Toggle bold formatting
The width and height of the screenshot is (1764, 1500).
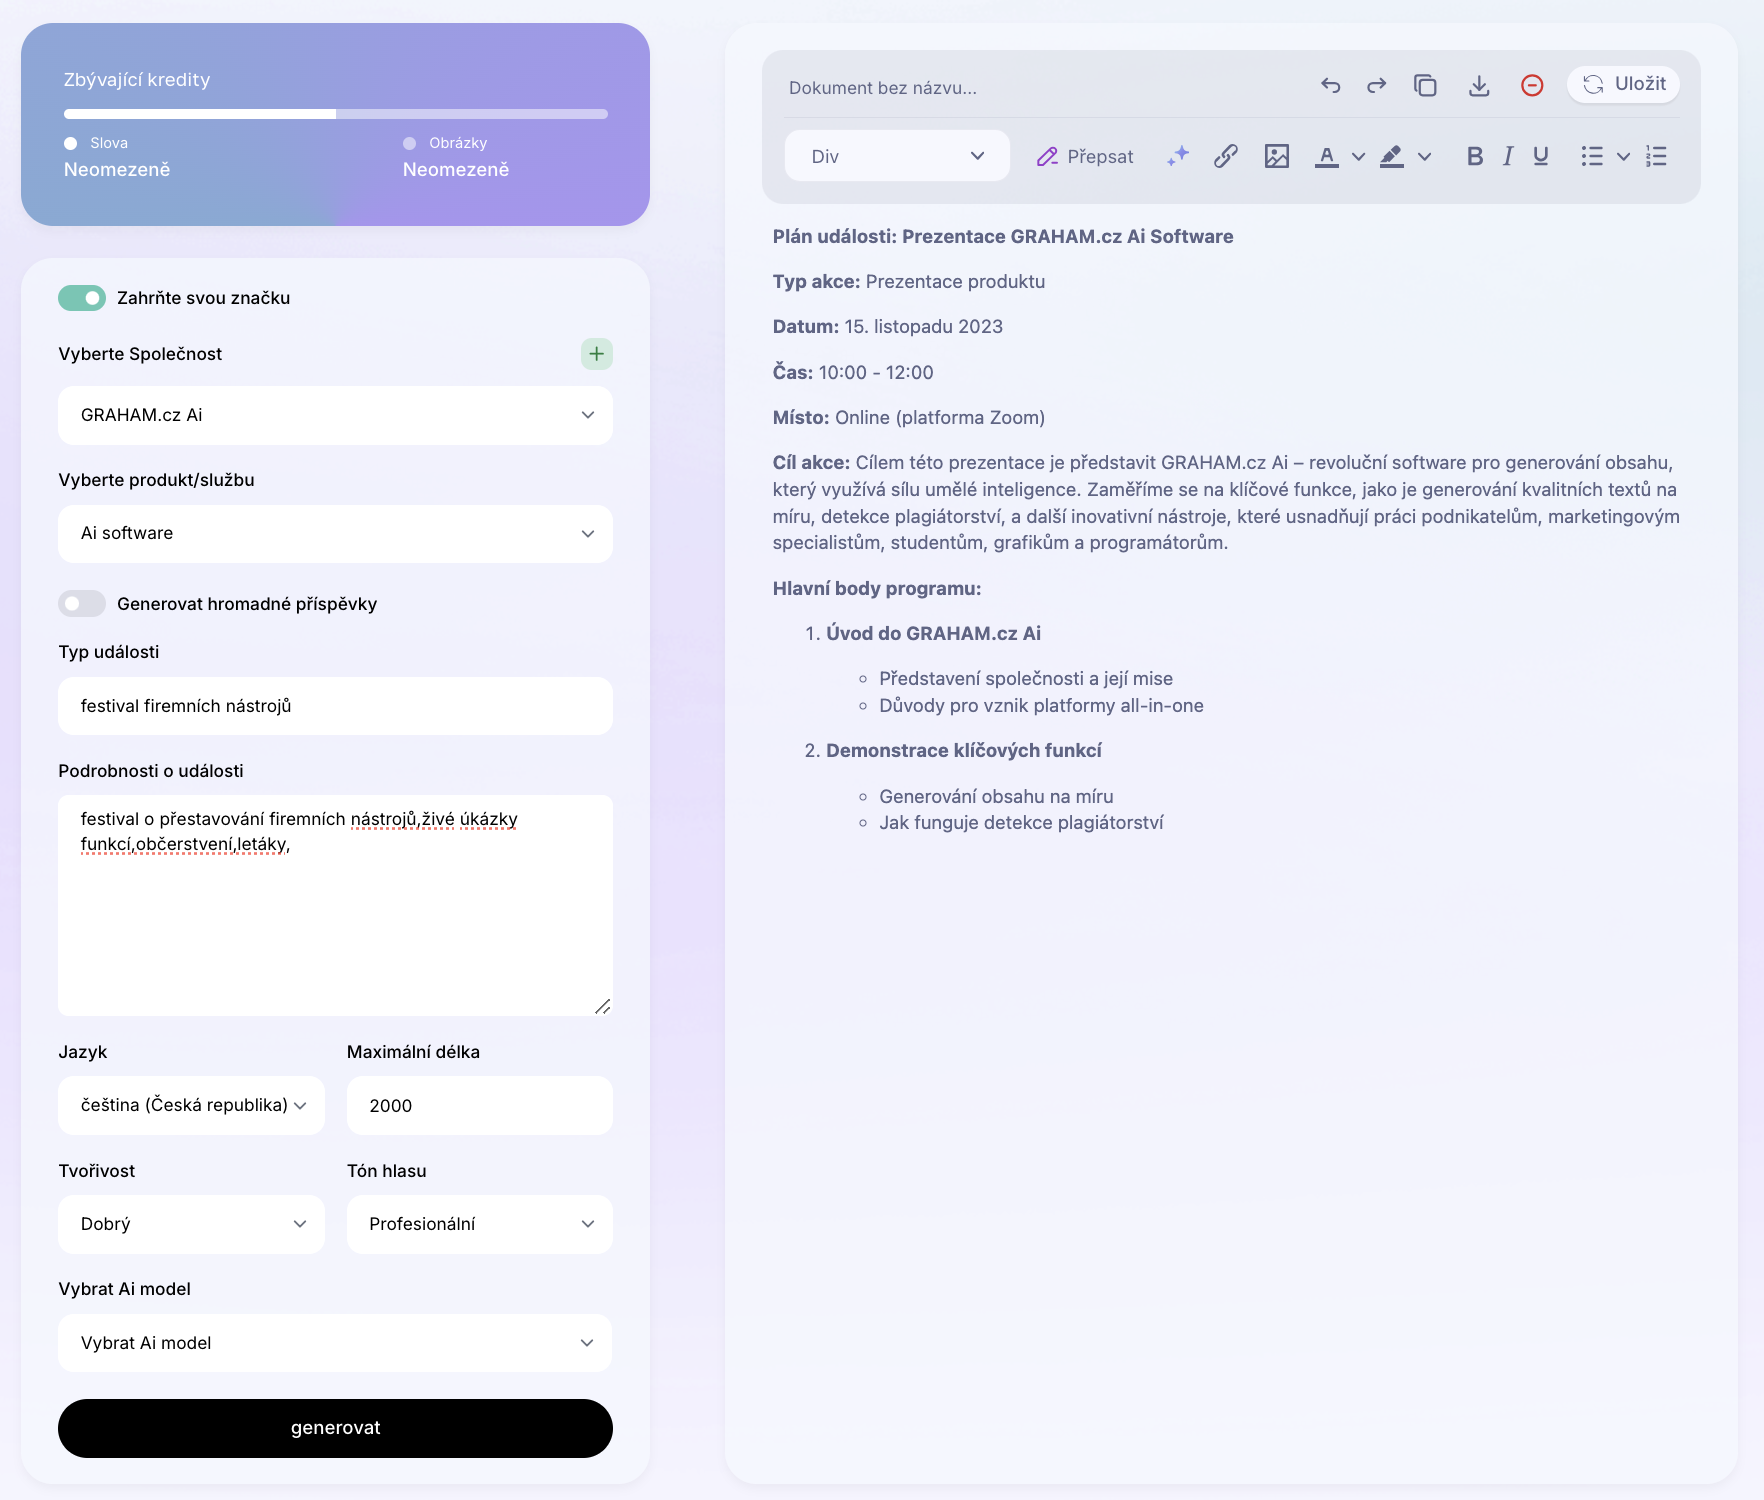pos(1475,156)
